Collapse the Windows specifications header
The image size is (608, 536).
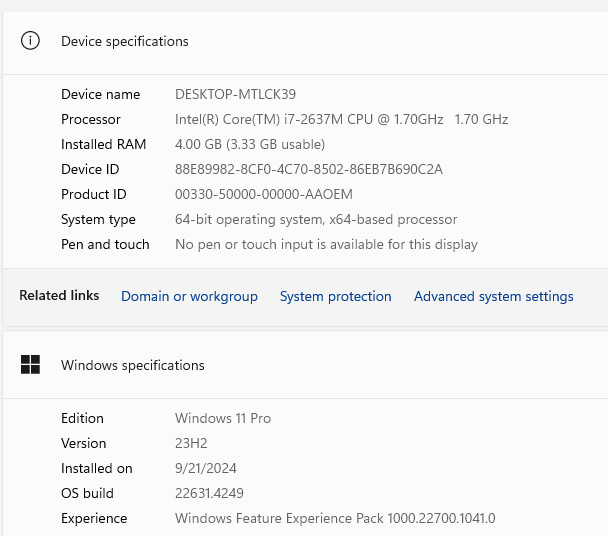[x=305, y=365]
